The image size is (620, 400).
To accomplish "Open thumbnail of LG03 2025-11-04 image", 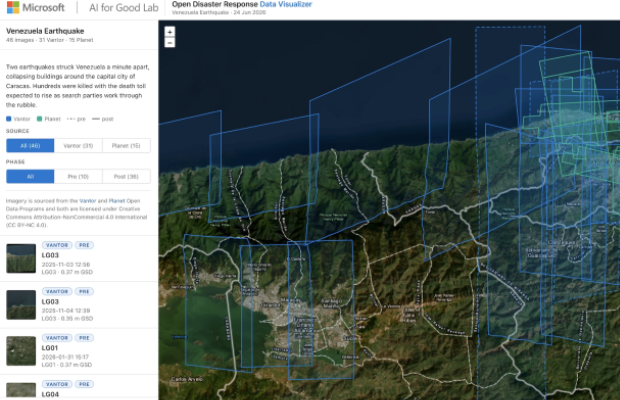I will 21,305.
